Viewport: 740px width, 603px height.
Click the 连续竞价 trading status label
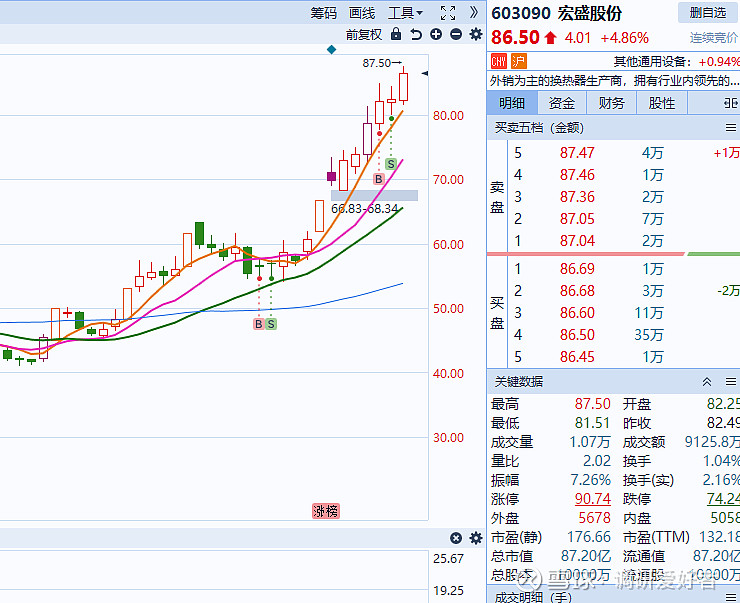coord(714,38)
